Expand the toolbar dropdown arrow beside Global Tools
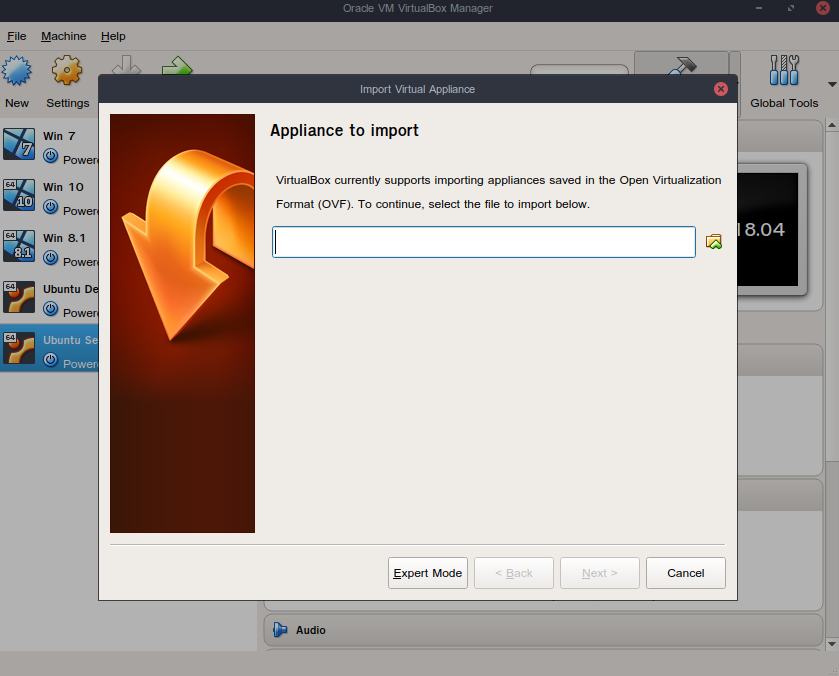This screenshot has height=676, width=839. tap(832, 84)
